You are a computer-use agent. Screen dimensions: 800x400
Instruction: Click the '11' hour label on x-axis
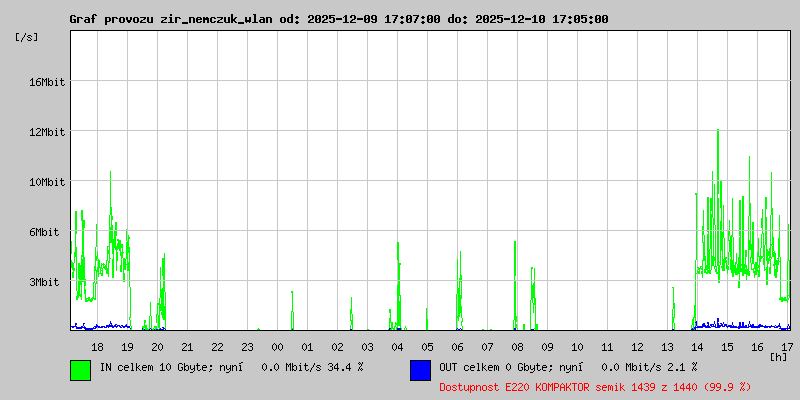[607, 347]
